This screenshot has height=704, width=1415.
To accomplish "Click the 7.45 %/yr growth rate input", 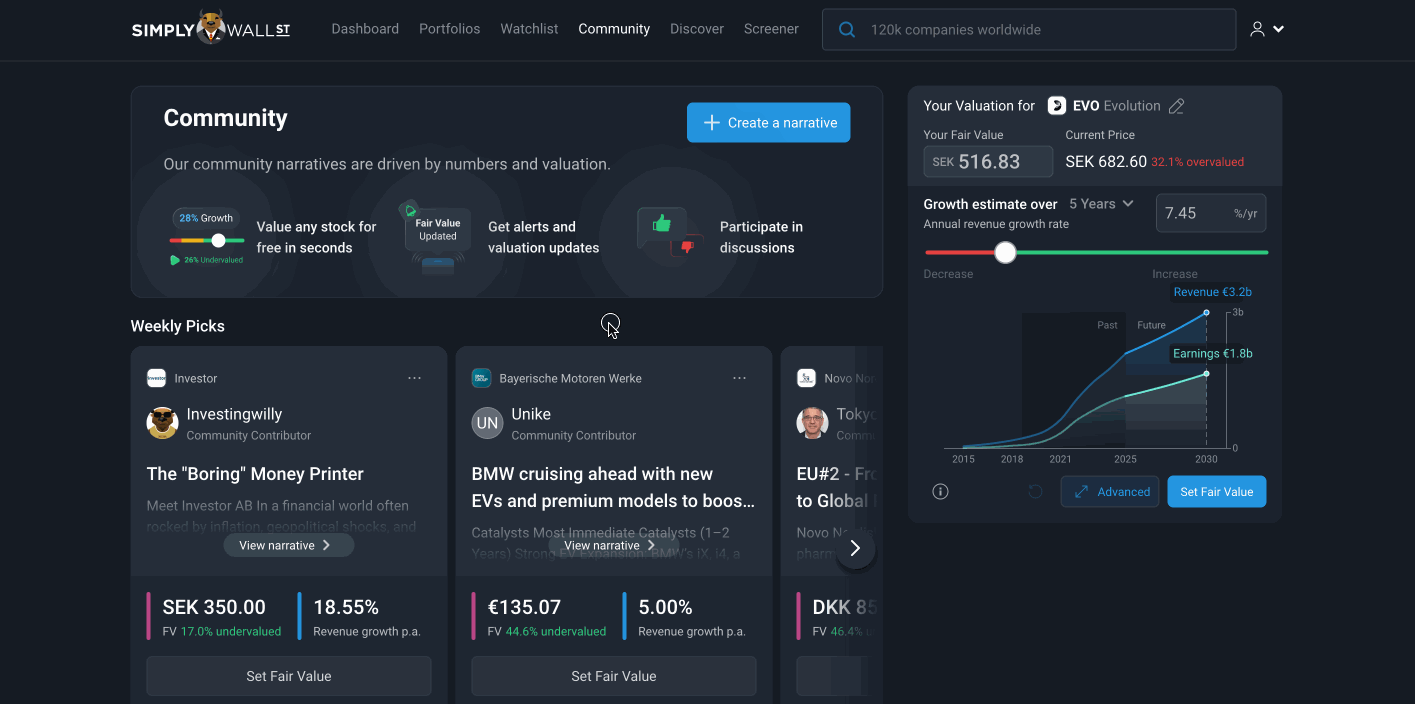I will [1211, 213].
